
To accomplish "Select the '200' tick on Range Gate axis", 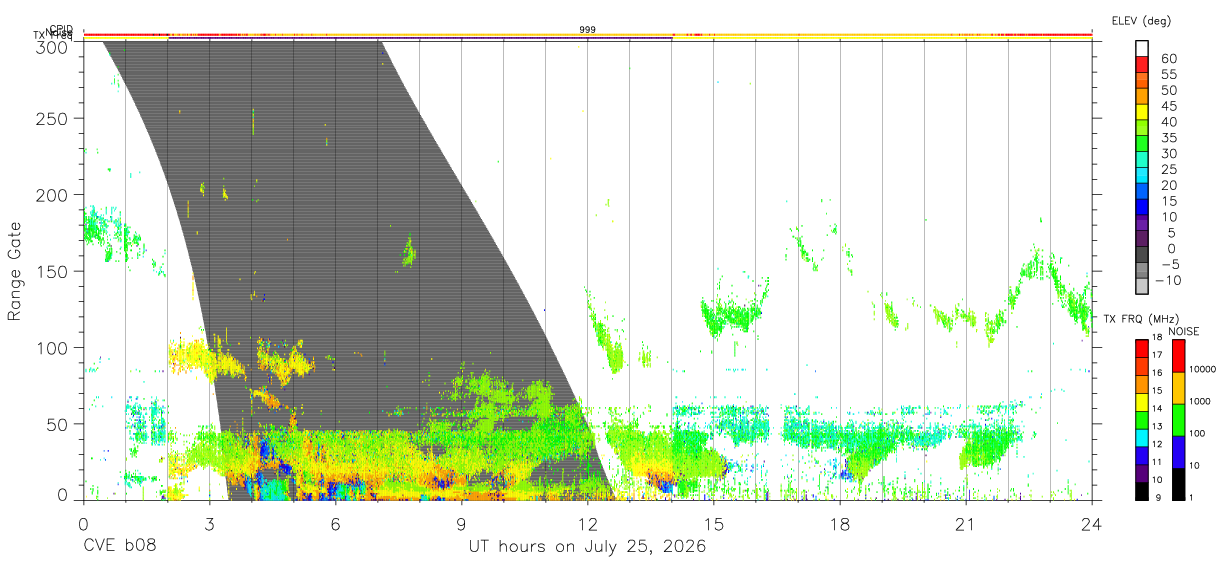I will point(51,195).
